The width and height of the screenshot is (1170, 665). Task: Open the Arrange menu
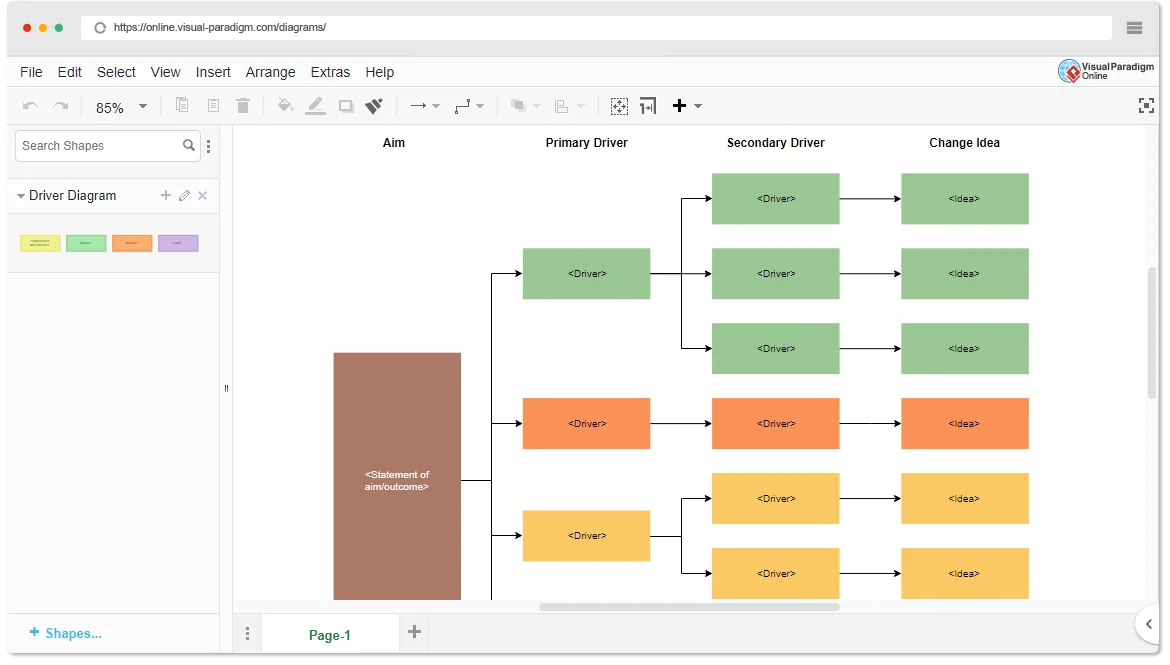click(x=271, y=72)
